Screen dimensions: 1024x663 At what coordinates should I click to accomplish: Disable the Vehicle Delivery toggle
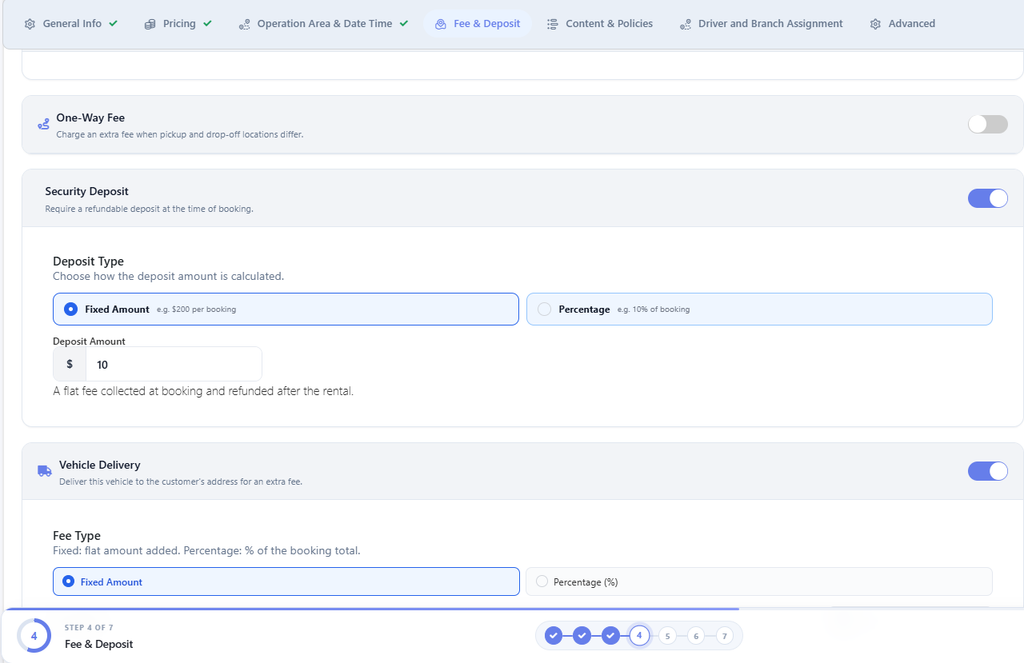click(x=987, y=471)
